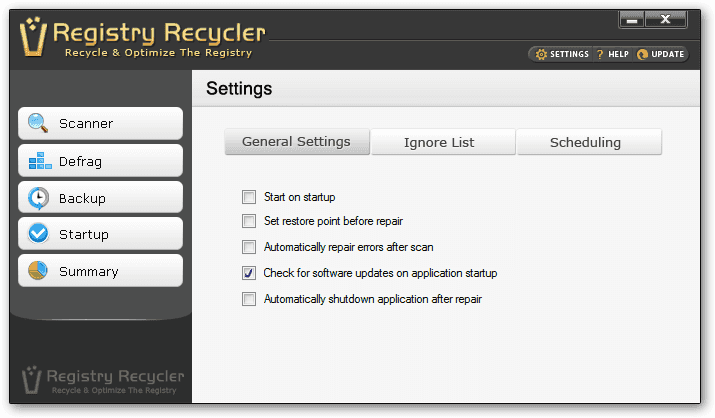Click the Summary pie chart icon

pyautogui.click(x=38, y=270)
